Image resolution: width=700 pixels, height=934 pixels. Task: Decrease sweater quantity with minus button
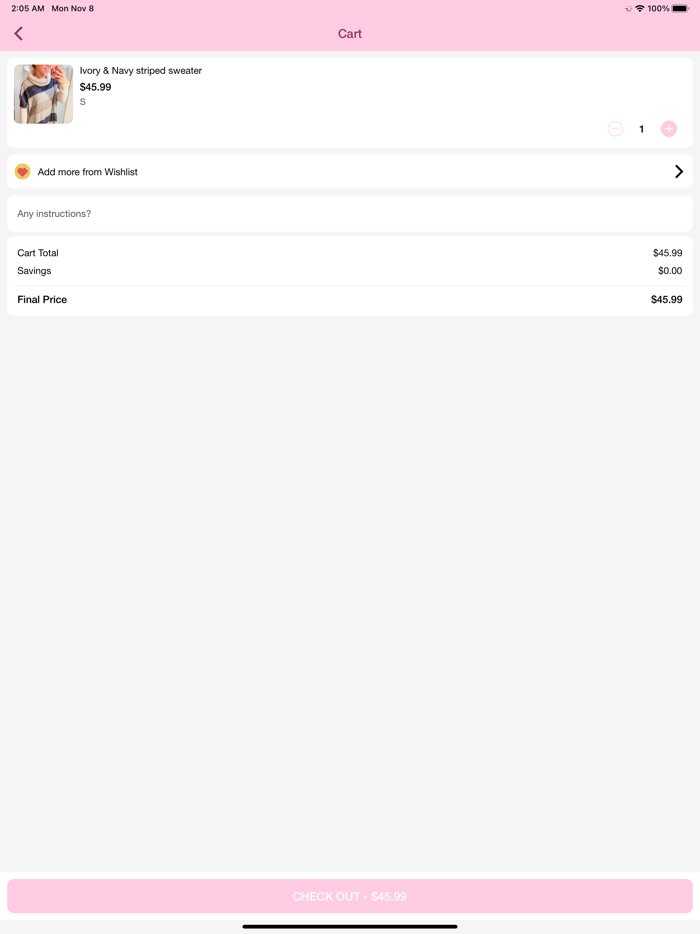point(615,129)
